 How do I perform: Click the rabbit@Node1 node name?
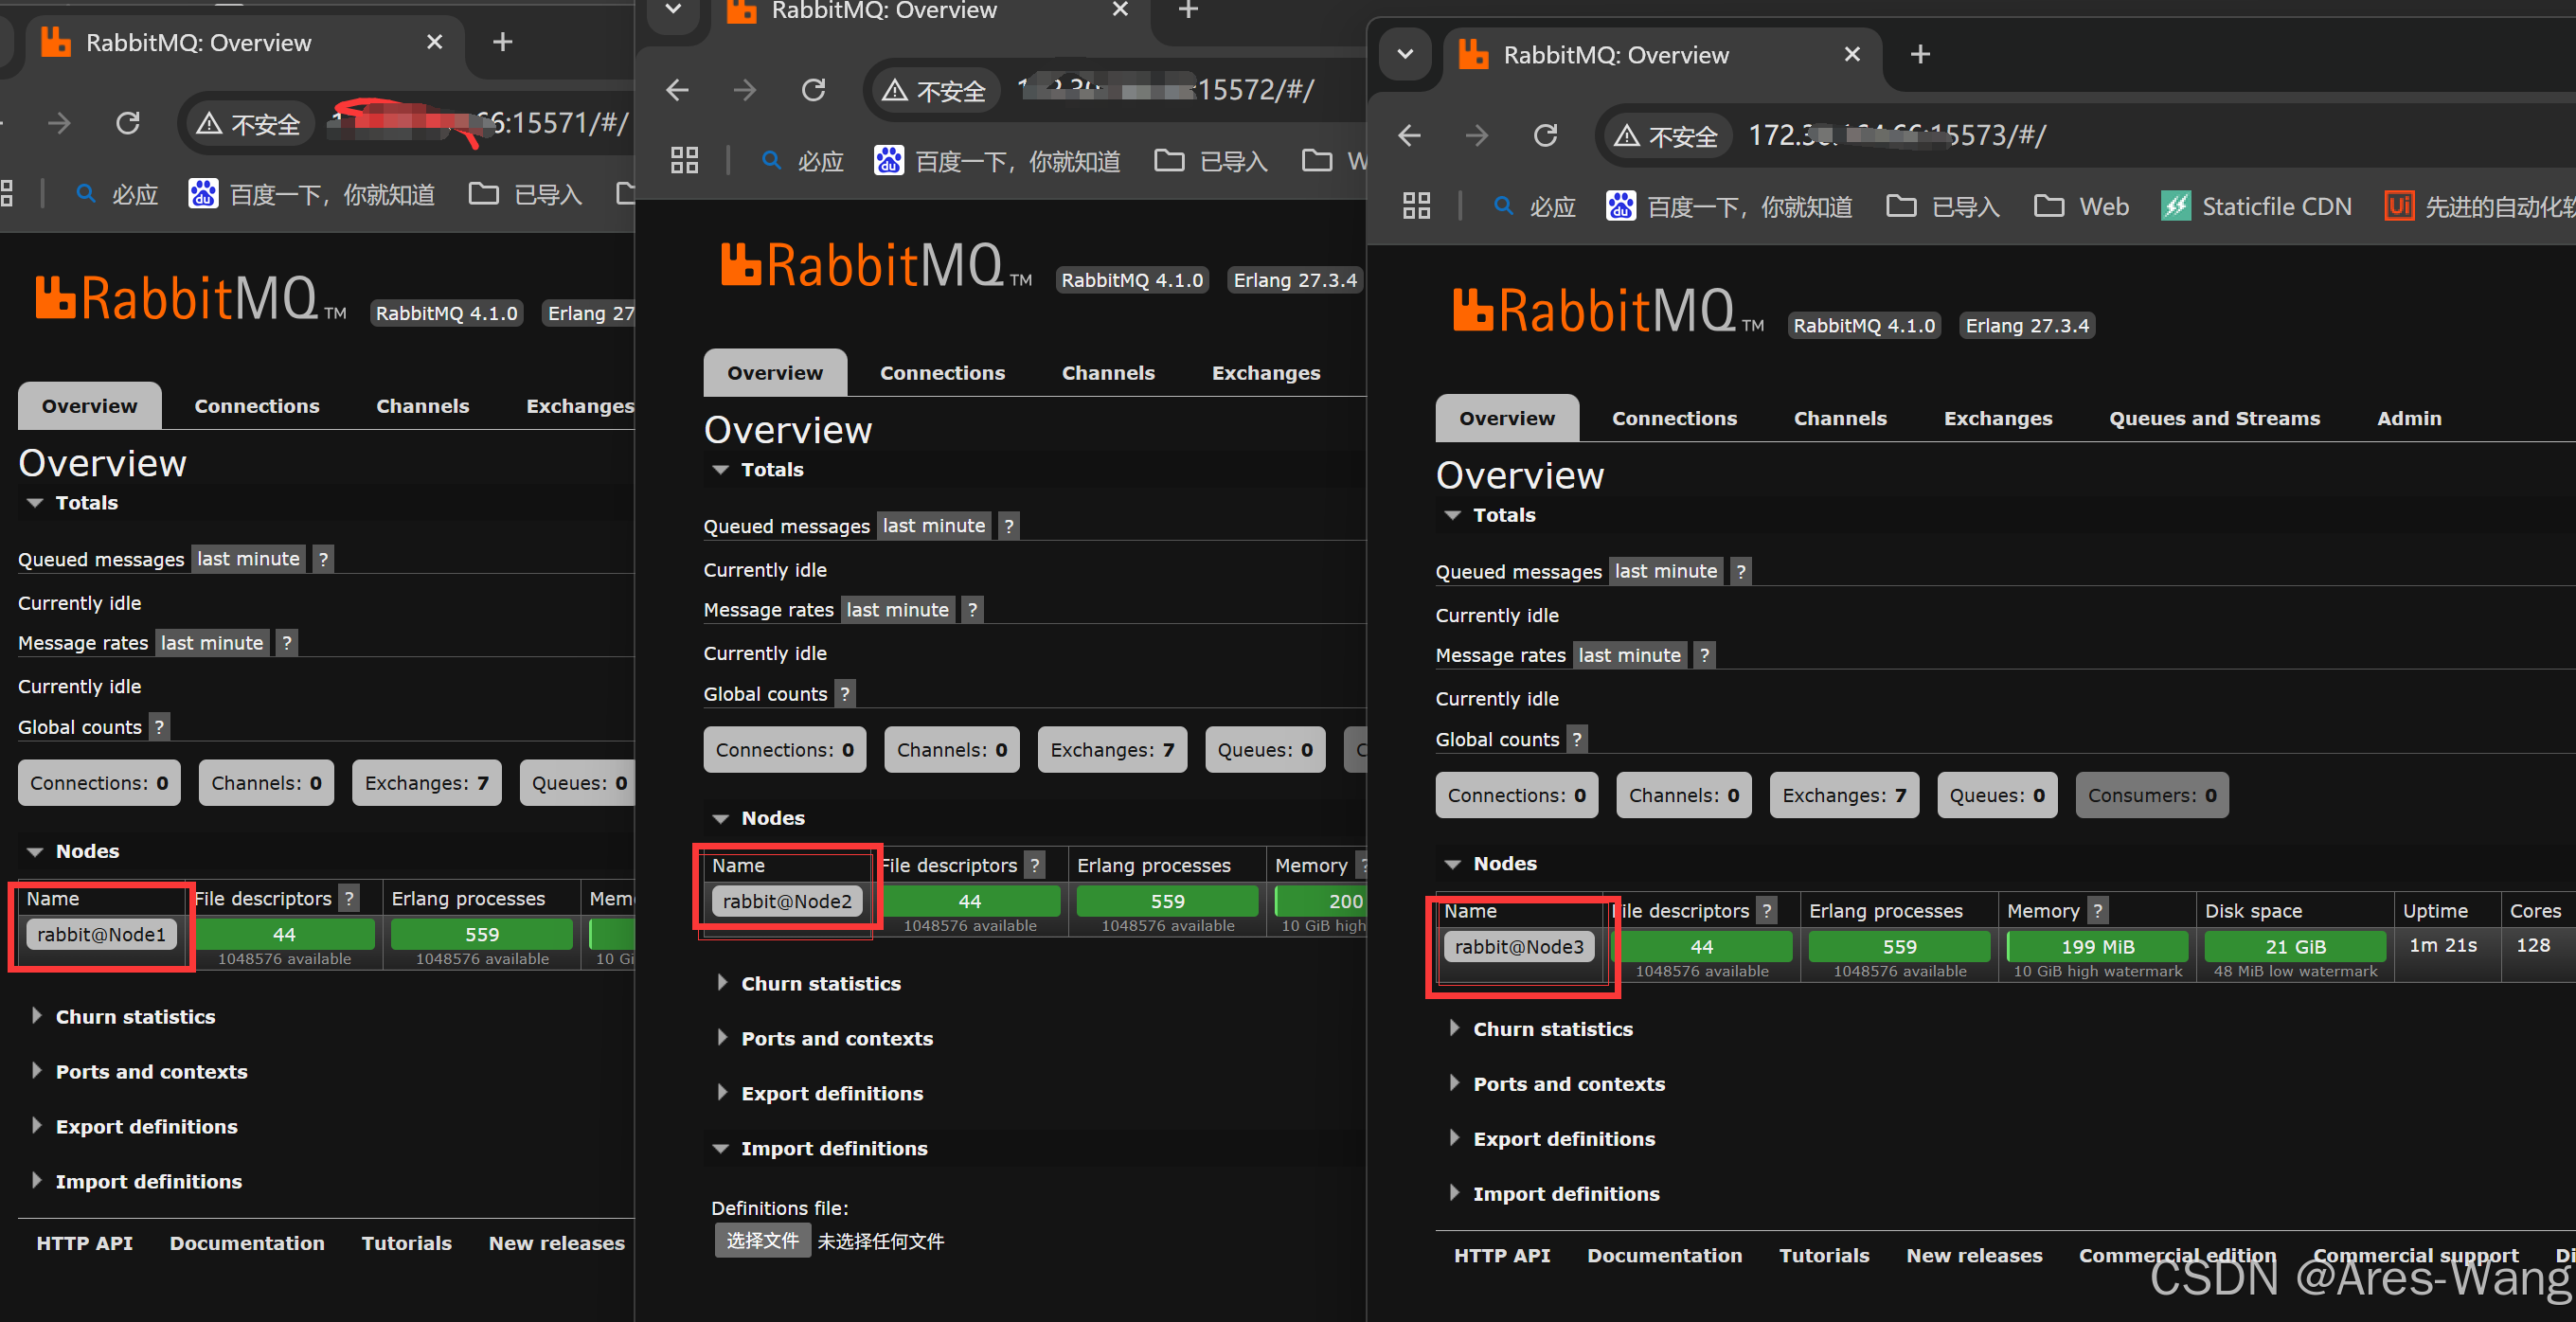click(101, 934)
